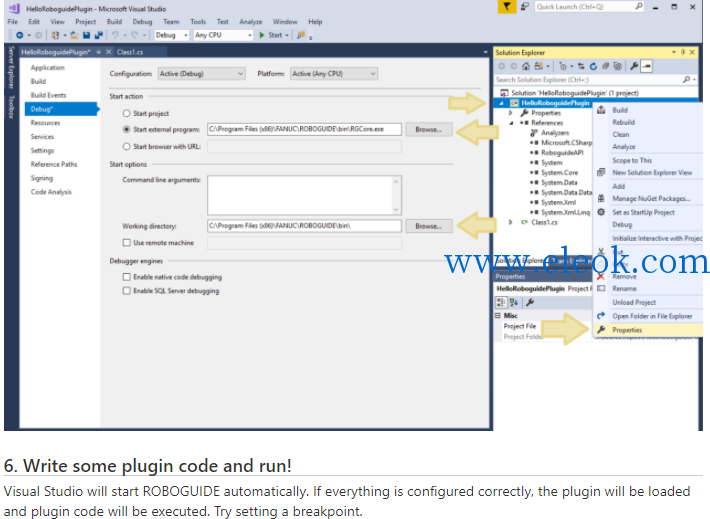The image size is (710, 519).
Task: Click the Categorized icon in Properties panel
Action: pyautogui.click(x=501, y=302)
